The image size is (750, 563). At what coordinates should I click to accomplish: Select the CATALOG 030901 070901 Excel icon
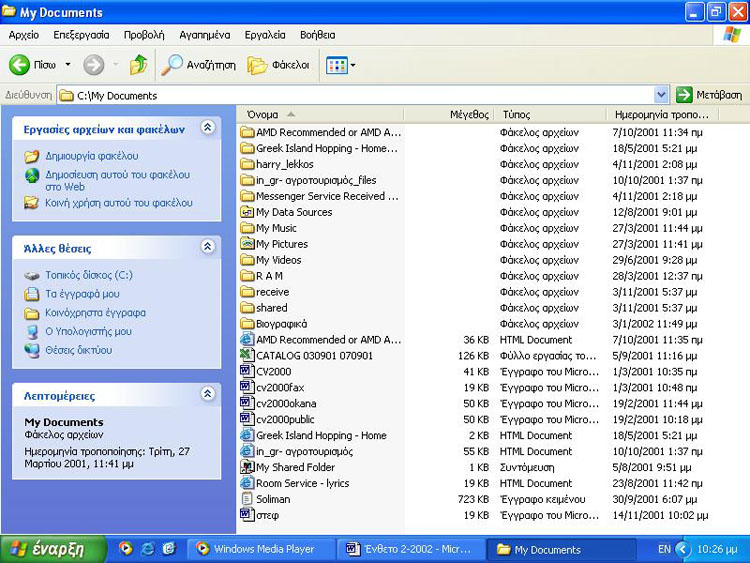pyautogui.click(x=247, y=355)
